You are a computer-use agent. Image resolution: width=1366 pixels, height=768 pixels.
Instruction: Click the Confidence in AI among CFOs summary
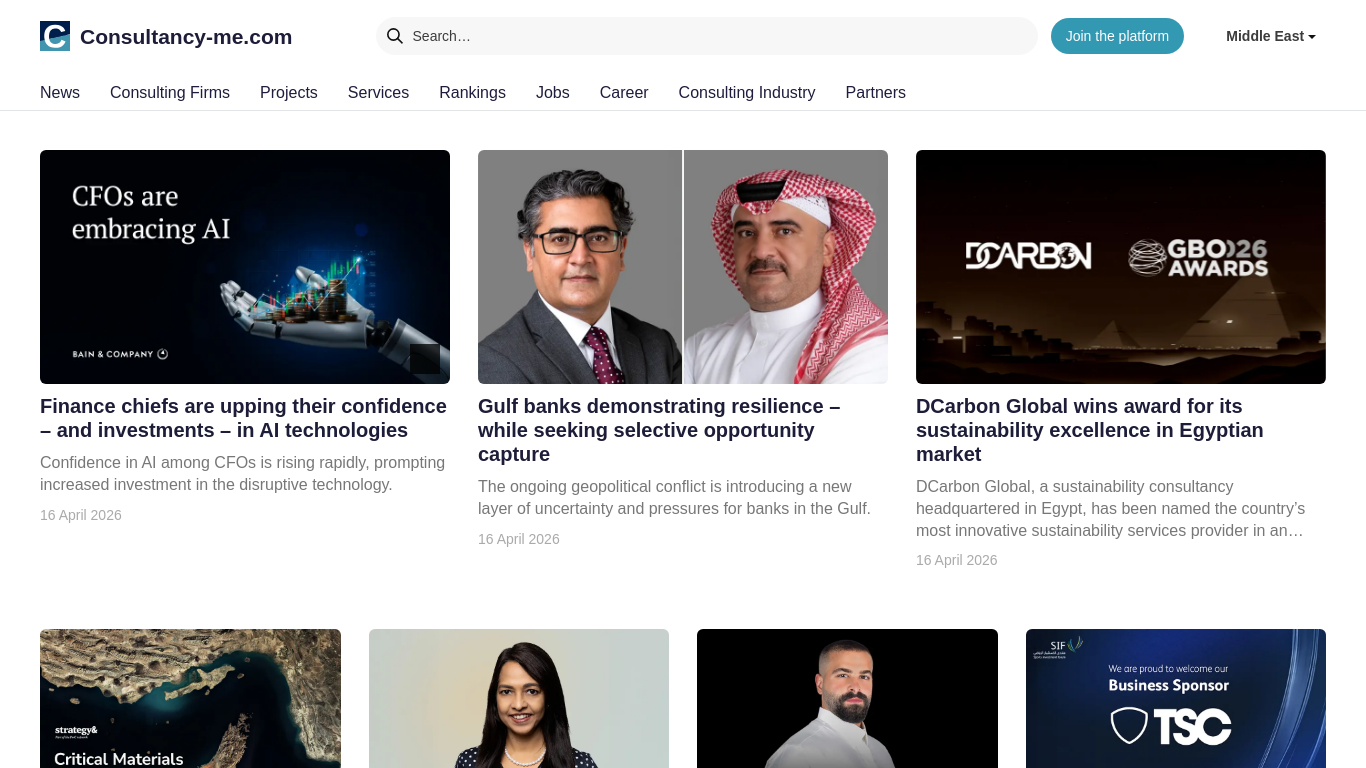tap(242, 474)
